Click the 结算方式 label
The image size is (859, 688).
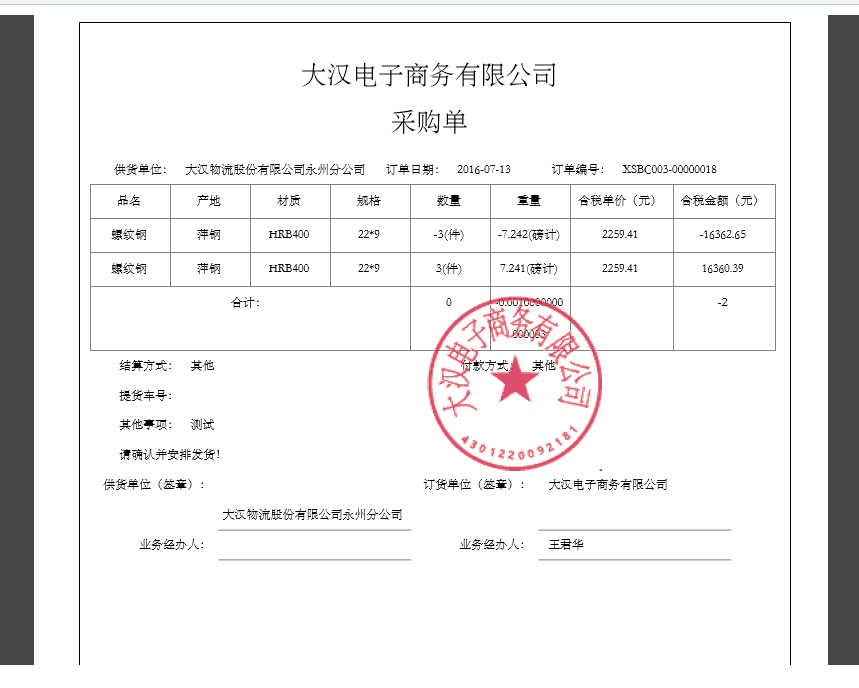[146, 365]
